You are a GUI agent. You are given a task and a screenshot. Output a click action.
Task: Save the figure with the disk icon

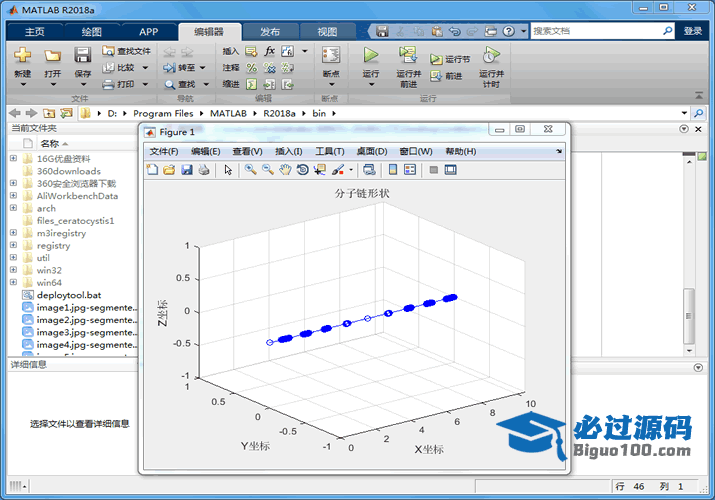pyautogui.click(x=186, y=170)
